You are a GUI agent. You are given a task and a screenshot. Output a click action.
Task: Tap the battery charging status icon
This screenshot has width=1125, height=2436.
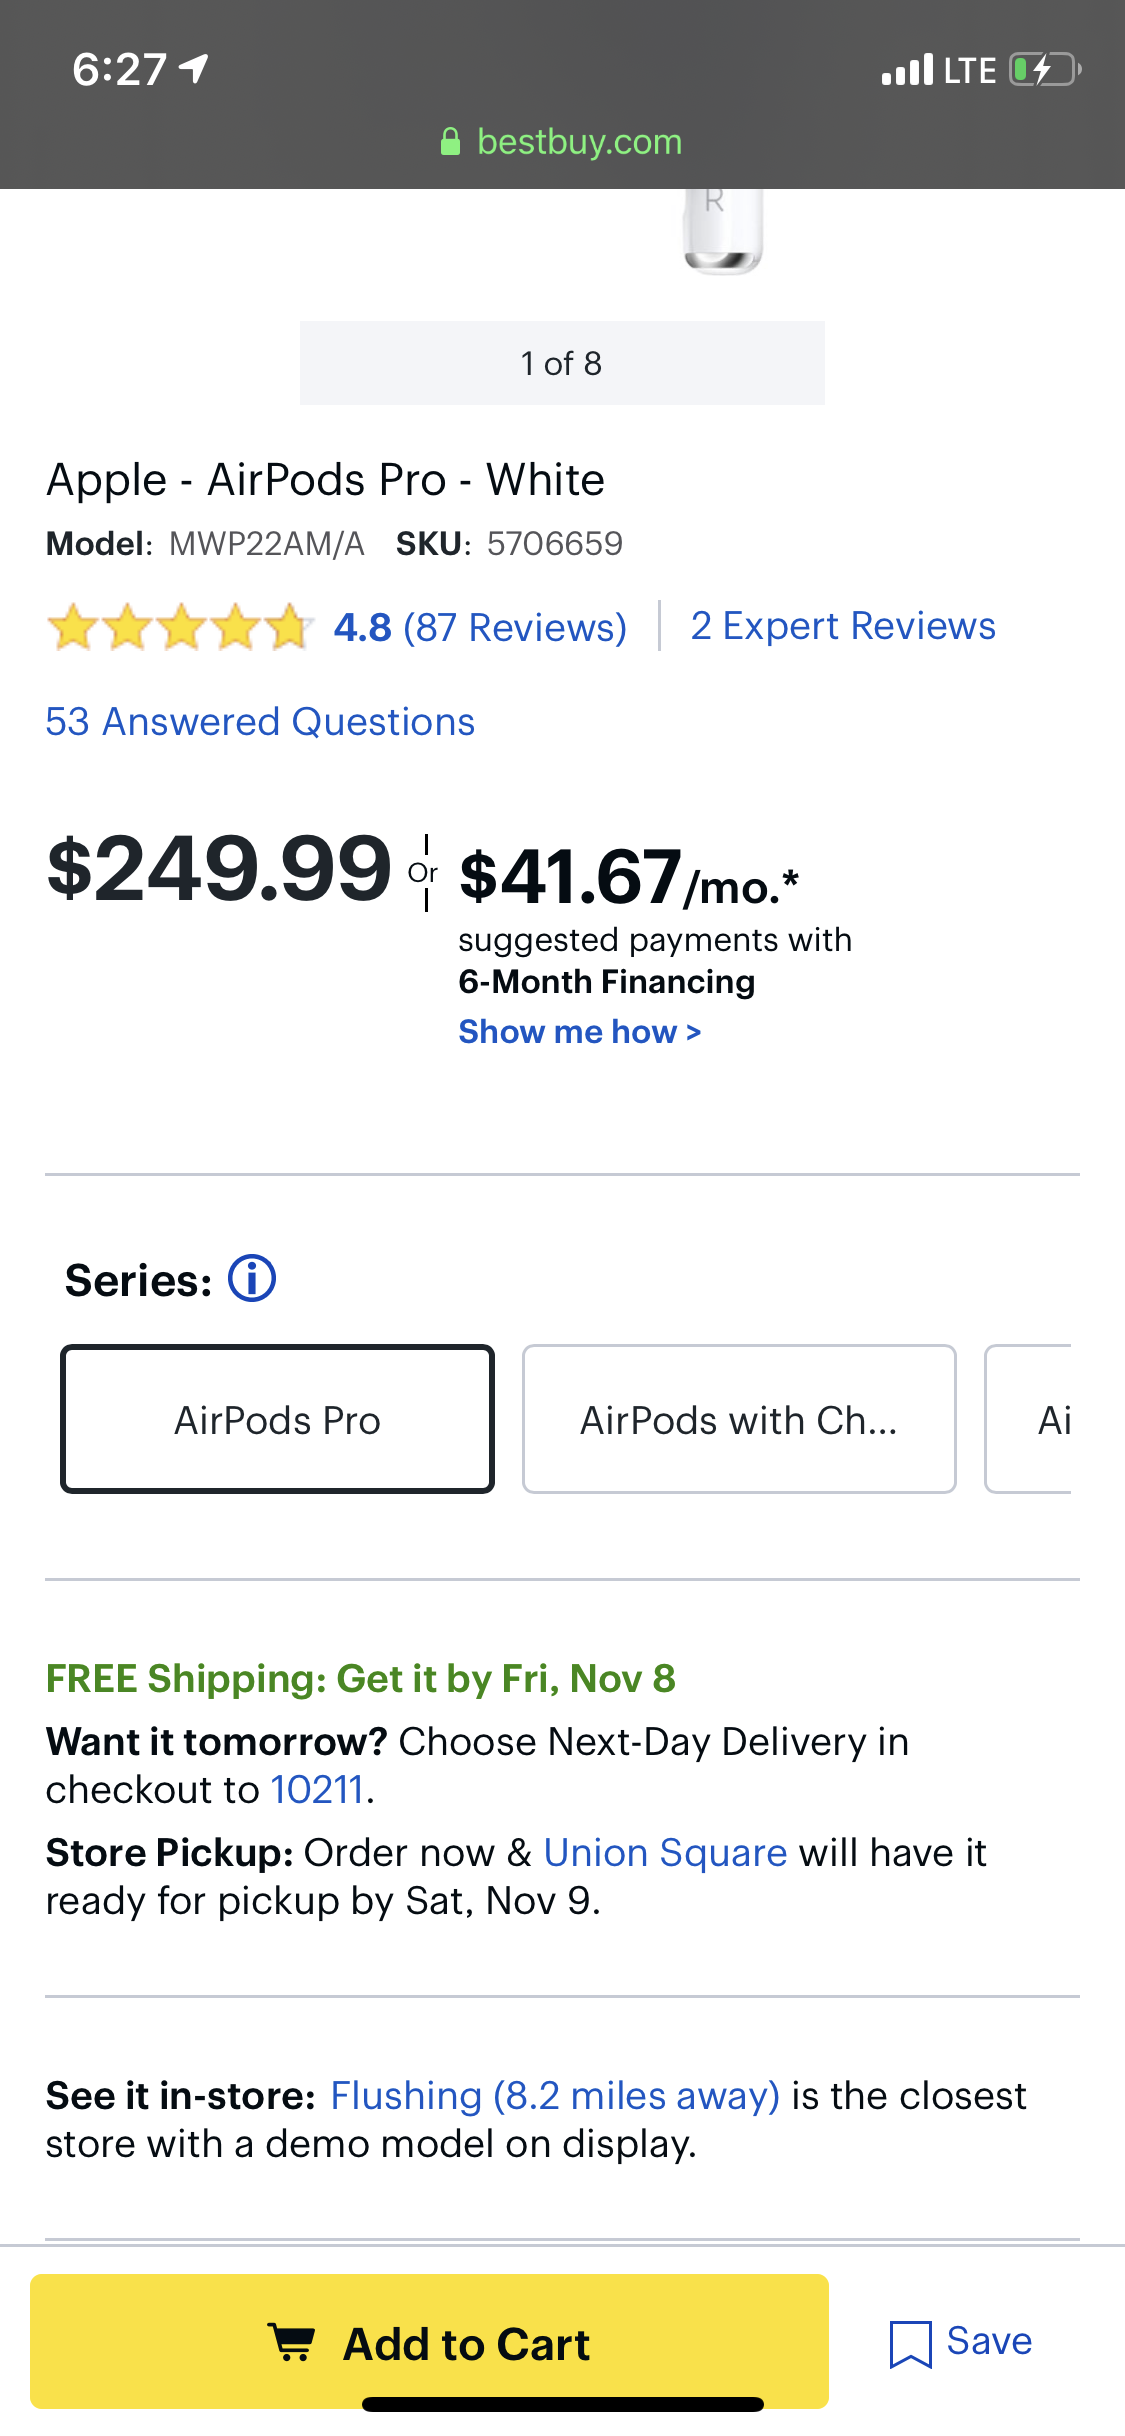pos(1044,70)
